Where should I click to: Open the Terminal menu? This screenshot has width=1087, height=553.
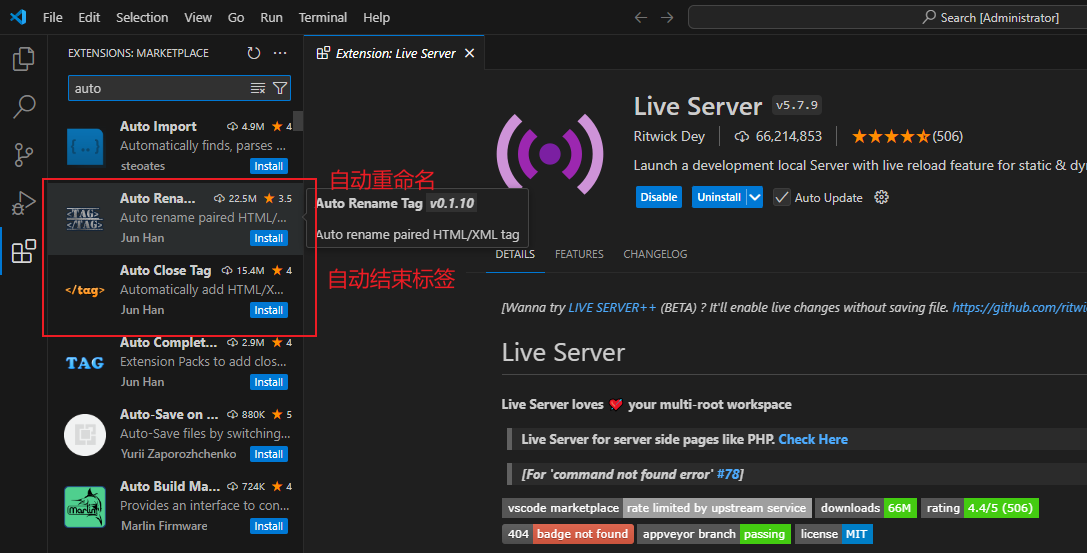(323, 17)
